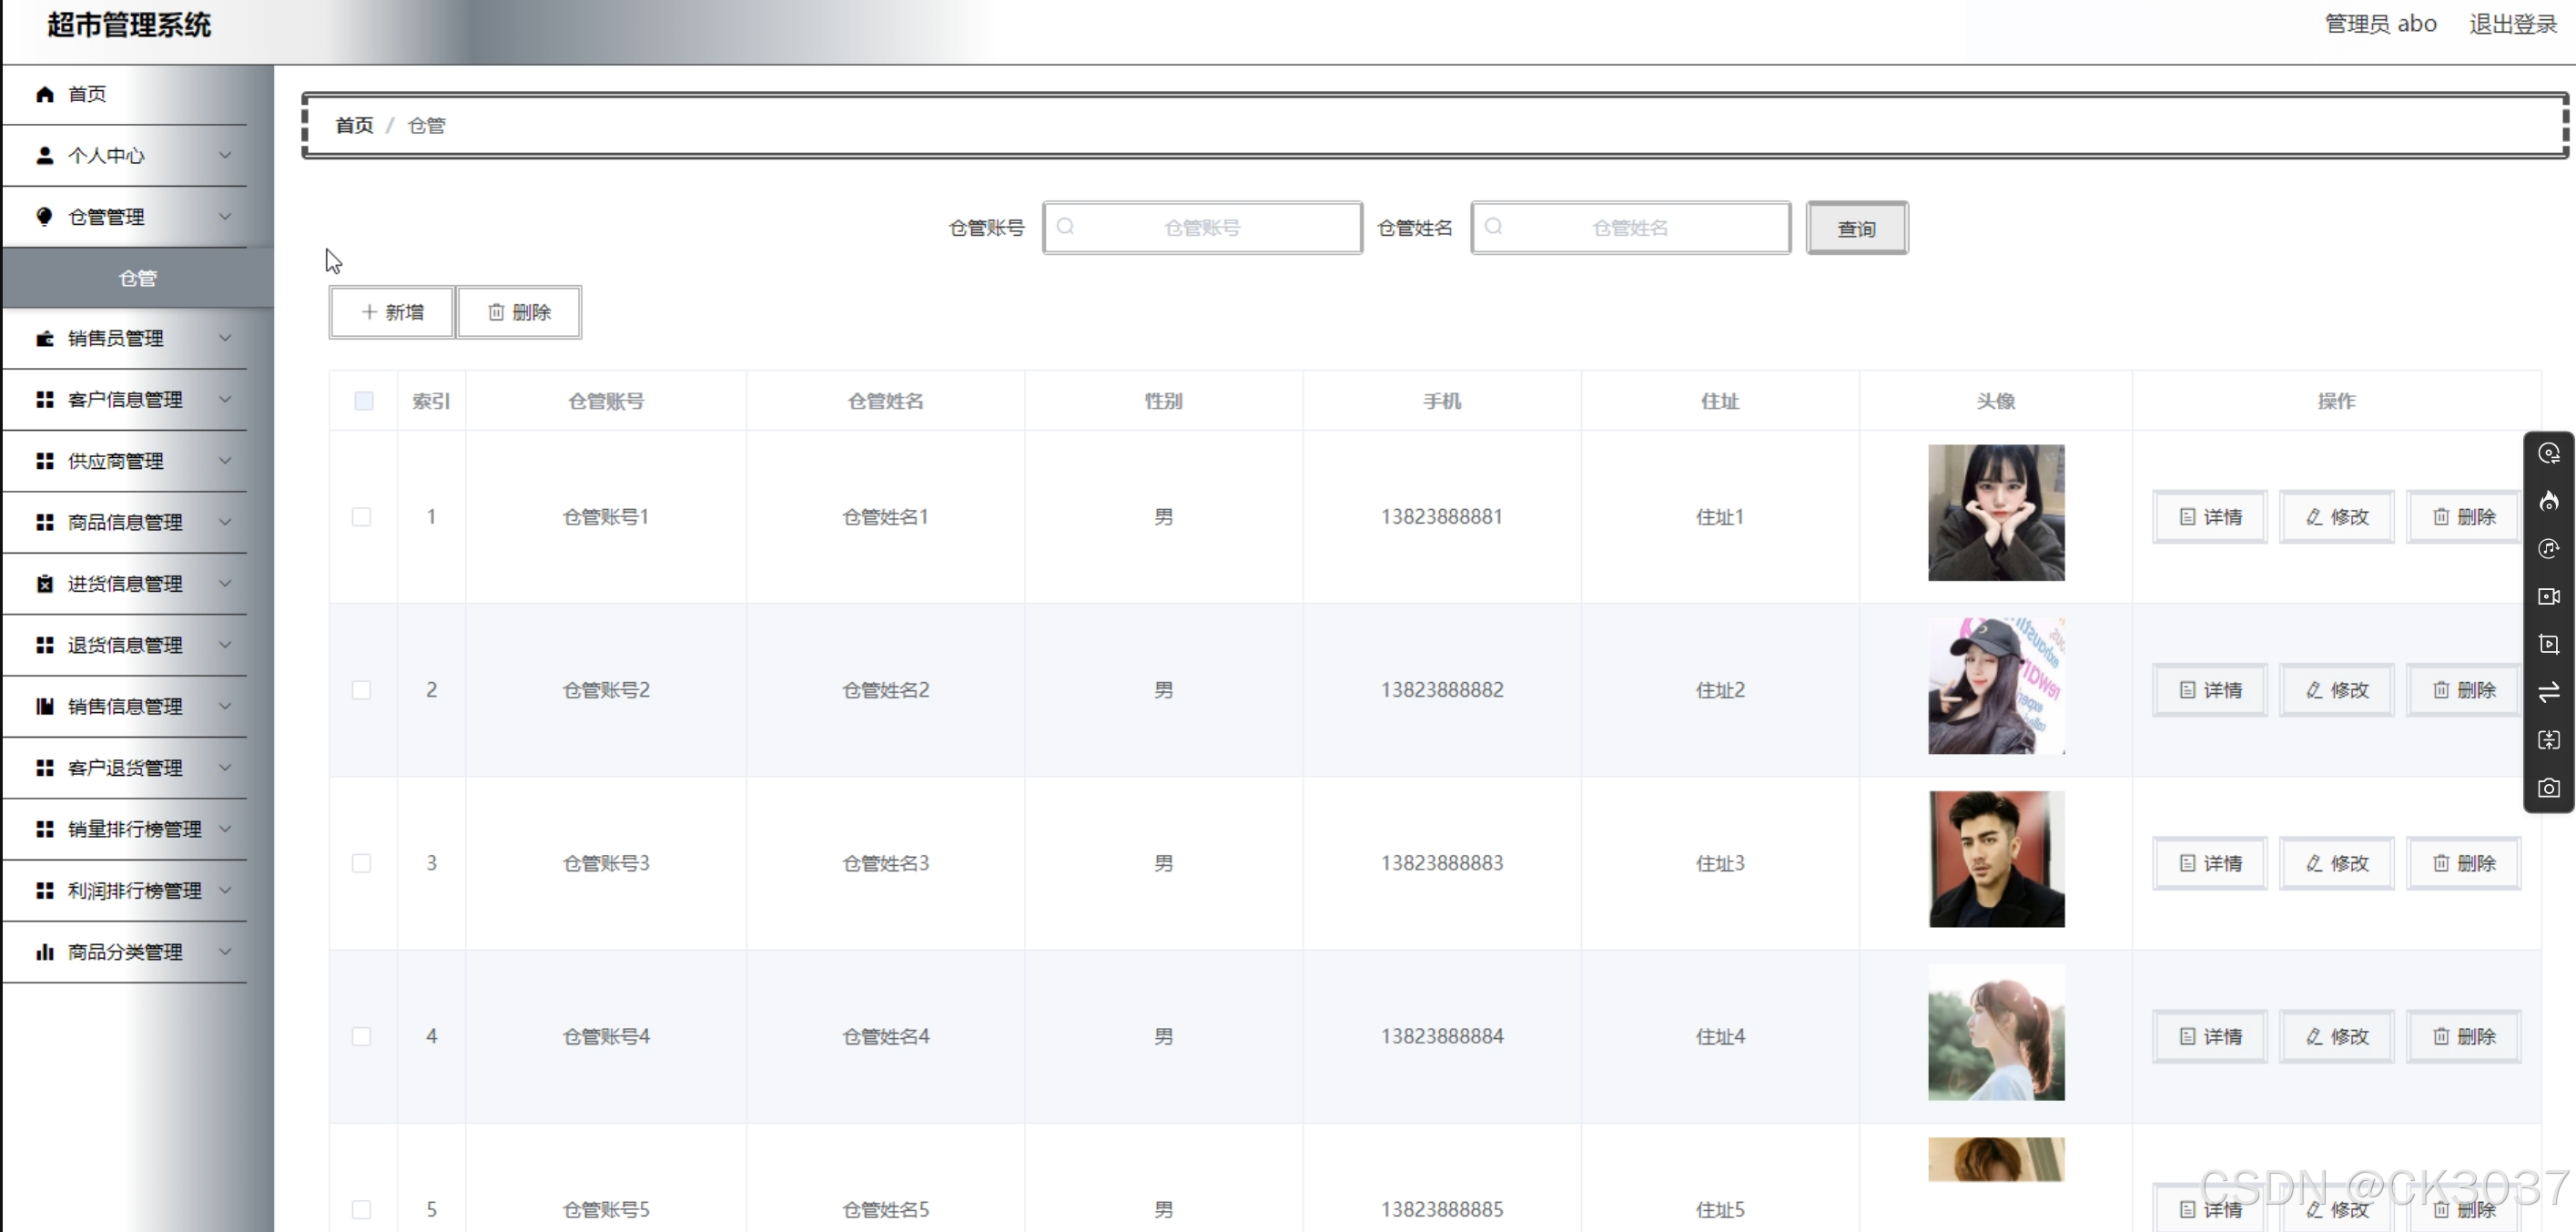
Task: Click the music refresh icon in right toolbar
Action: (x=2549, y=549)
